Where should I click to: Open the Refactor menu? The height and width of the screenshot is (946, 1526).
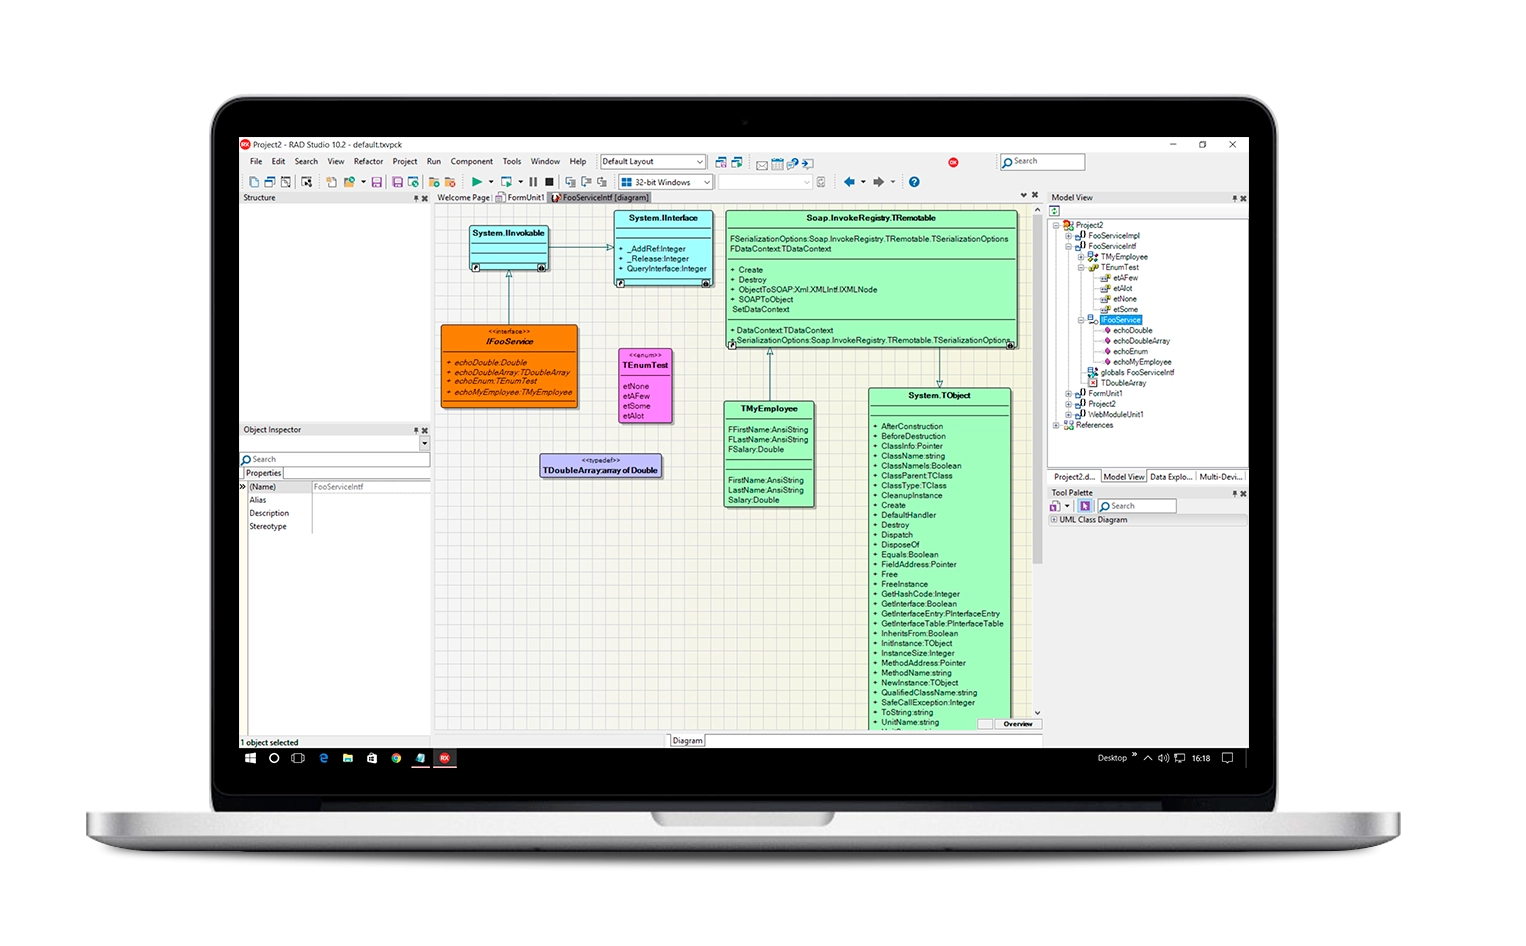coord(368,161)
